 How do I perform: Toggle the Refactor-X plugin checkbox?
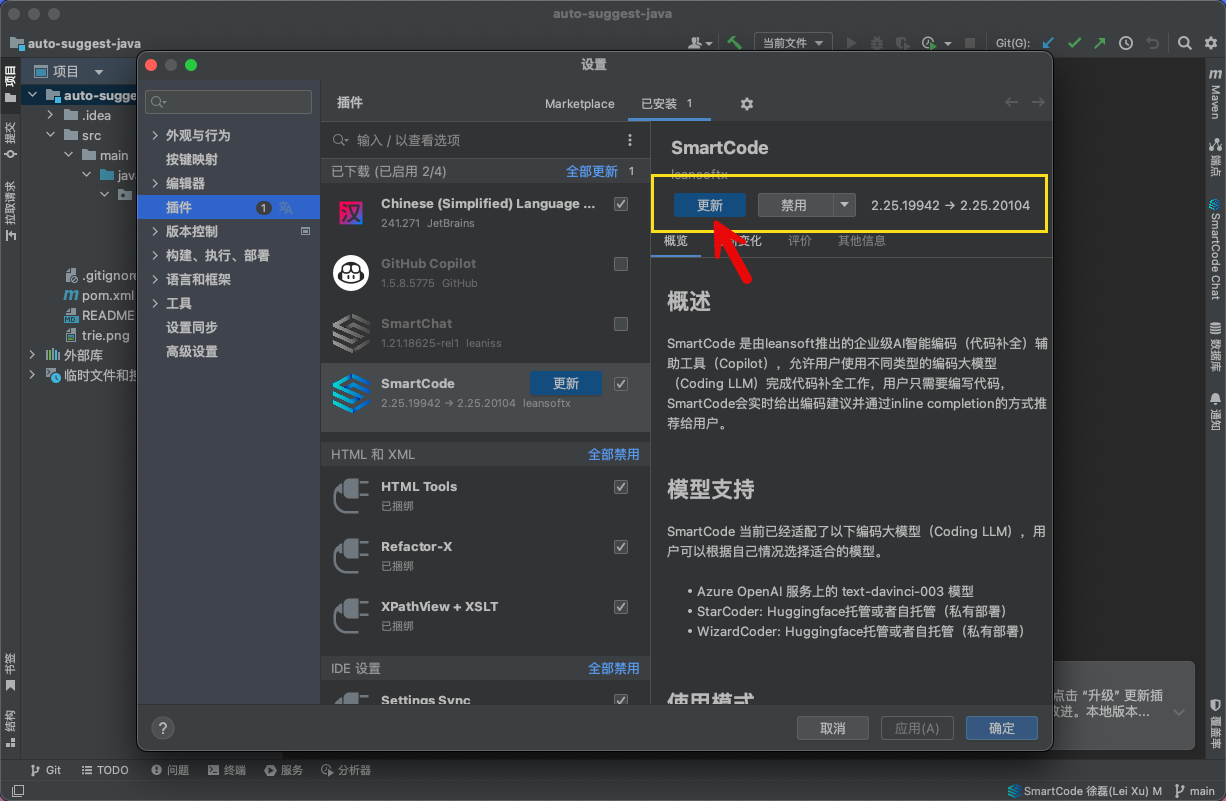(x=621, y=547)
